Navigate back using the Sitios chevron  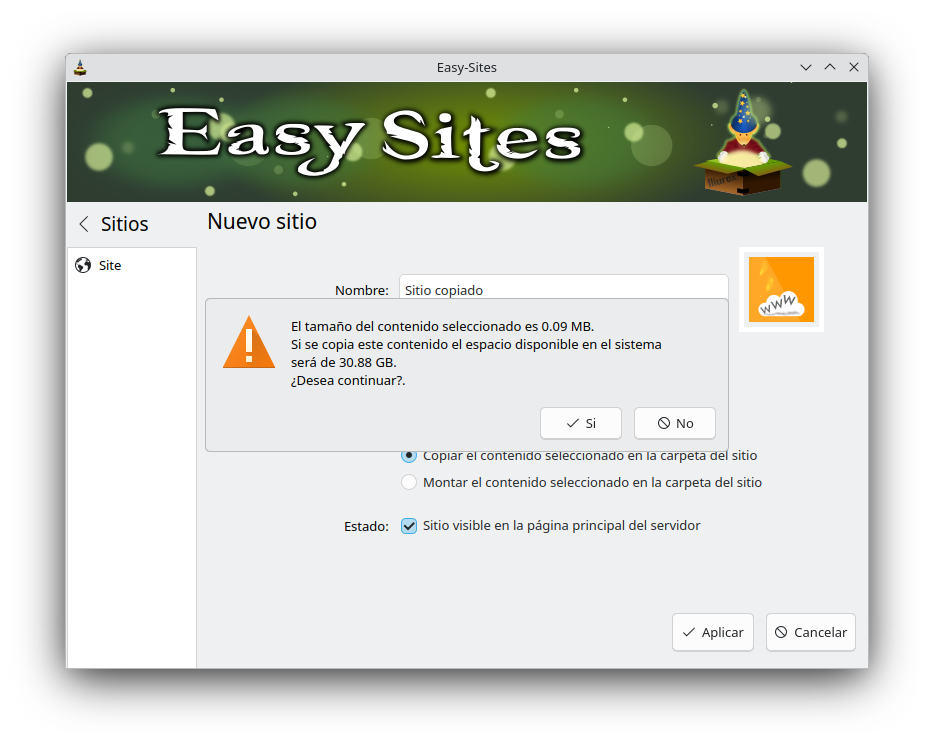click(84, 224)
